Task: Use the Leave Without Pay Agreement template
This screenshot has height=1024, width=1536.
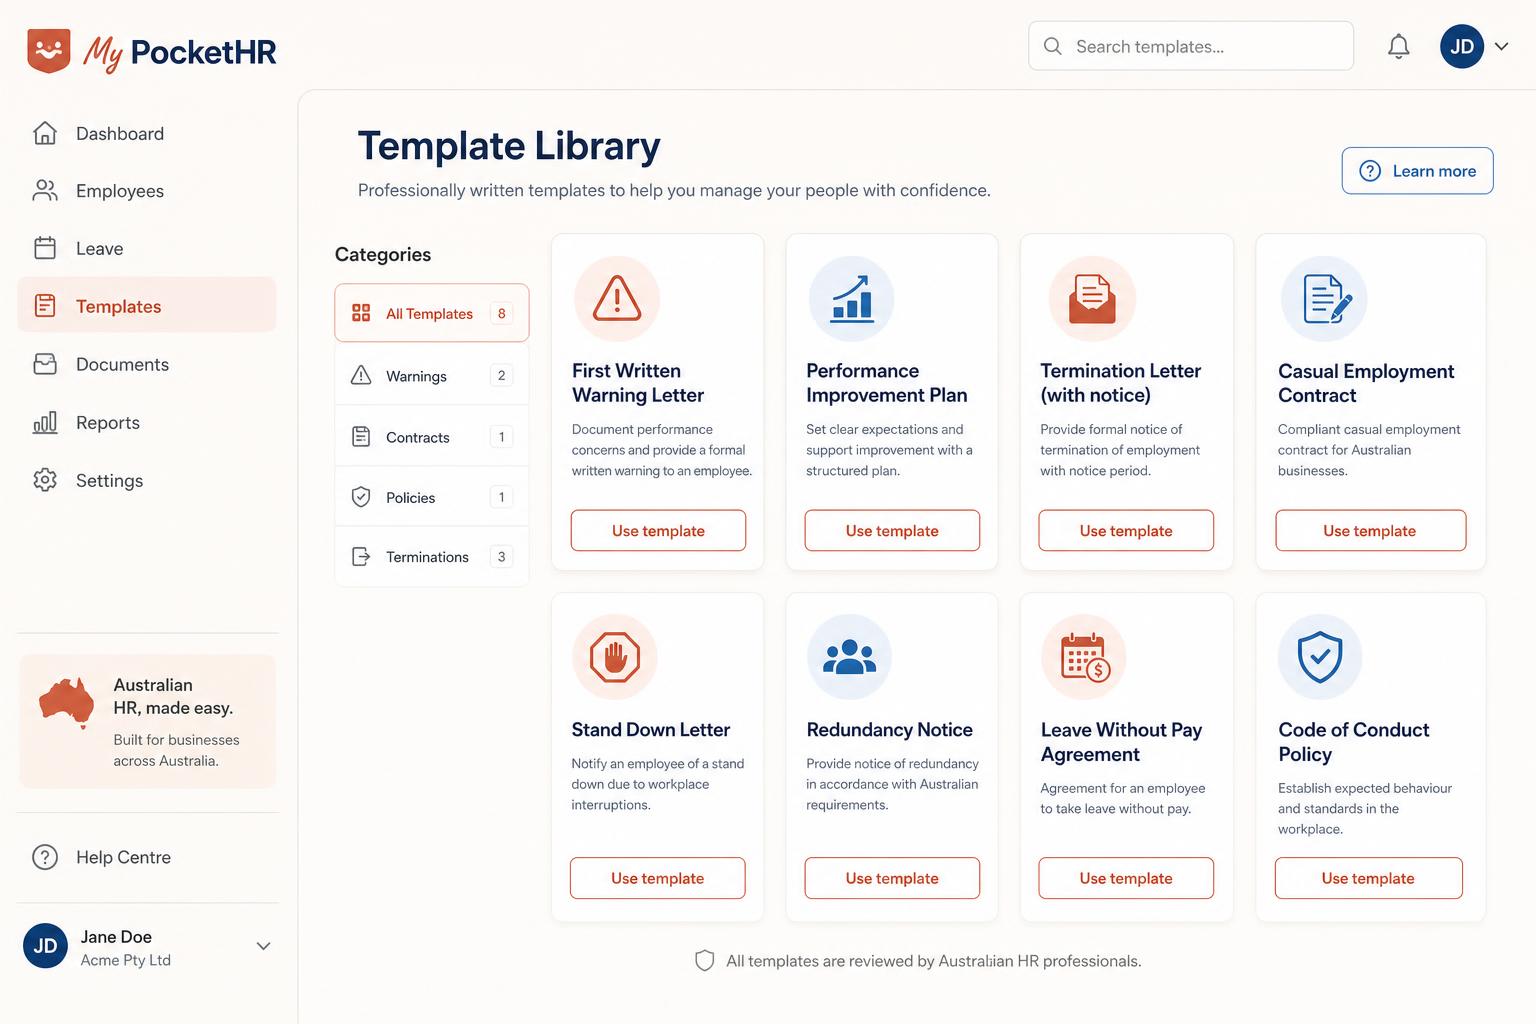Action: tap(1126, 878)
